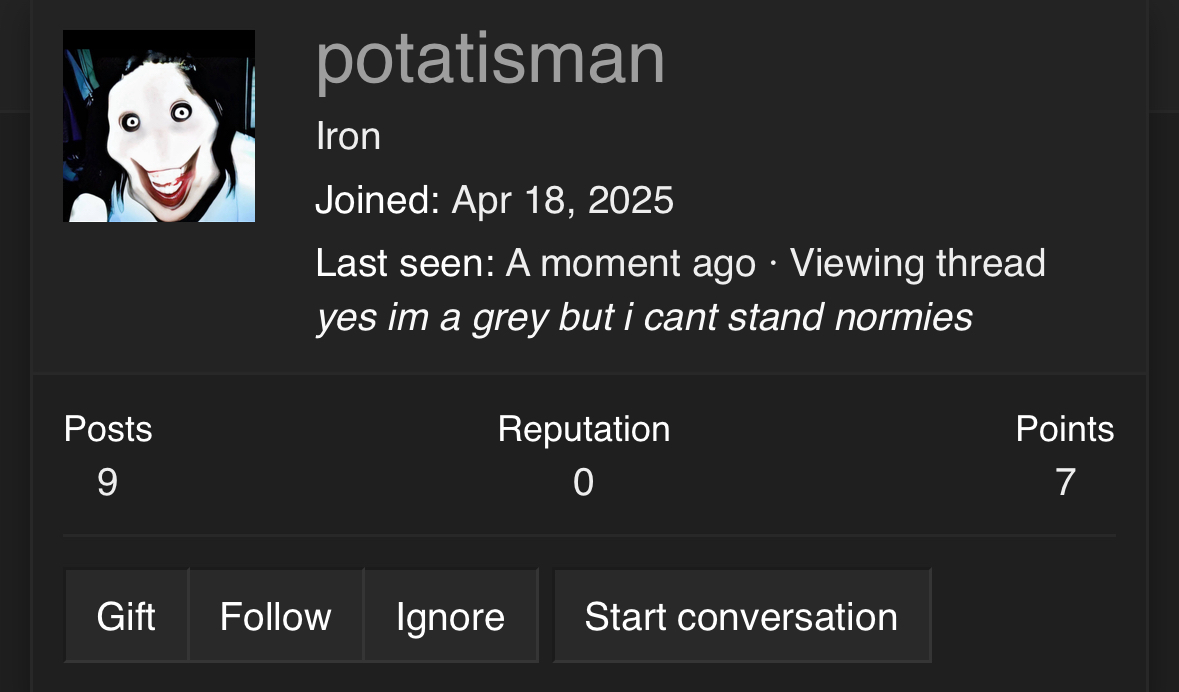Select the Iron rank title
The height and width of the screenshot is (692, 1179).
(348, 136)
